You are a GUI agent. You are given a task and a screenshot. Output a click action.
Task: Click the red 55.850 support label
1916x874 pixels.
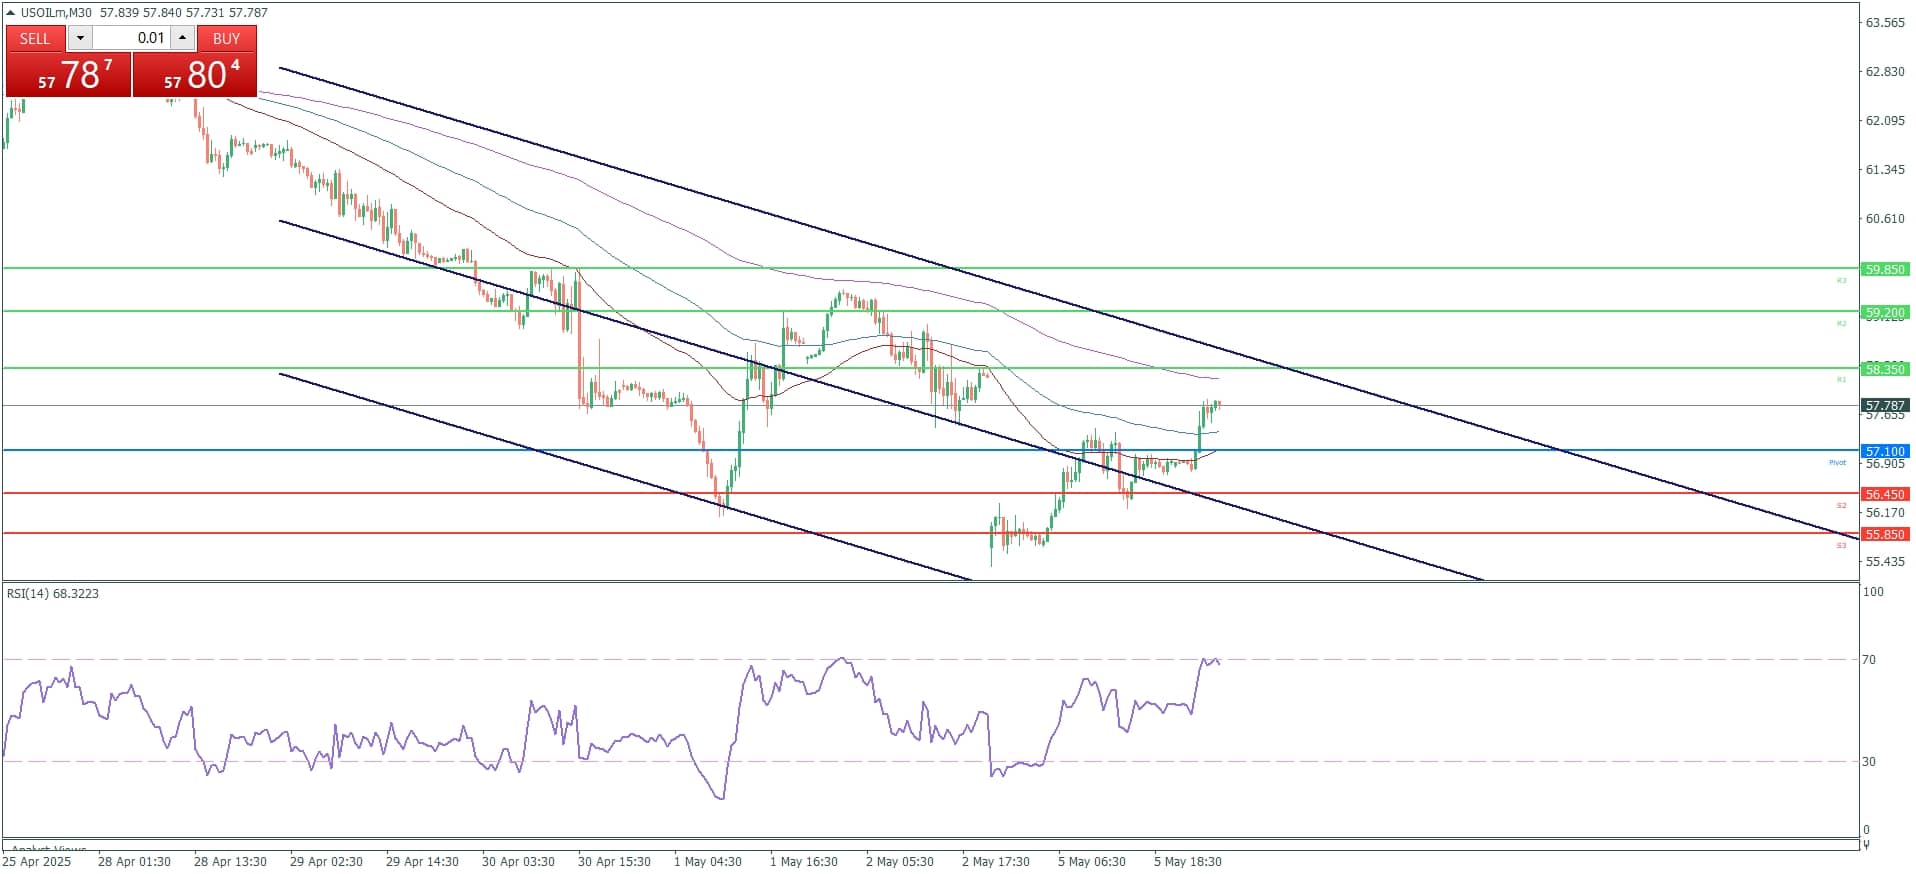1885,534
